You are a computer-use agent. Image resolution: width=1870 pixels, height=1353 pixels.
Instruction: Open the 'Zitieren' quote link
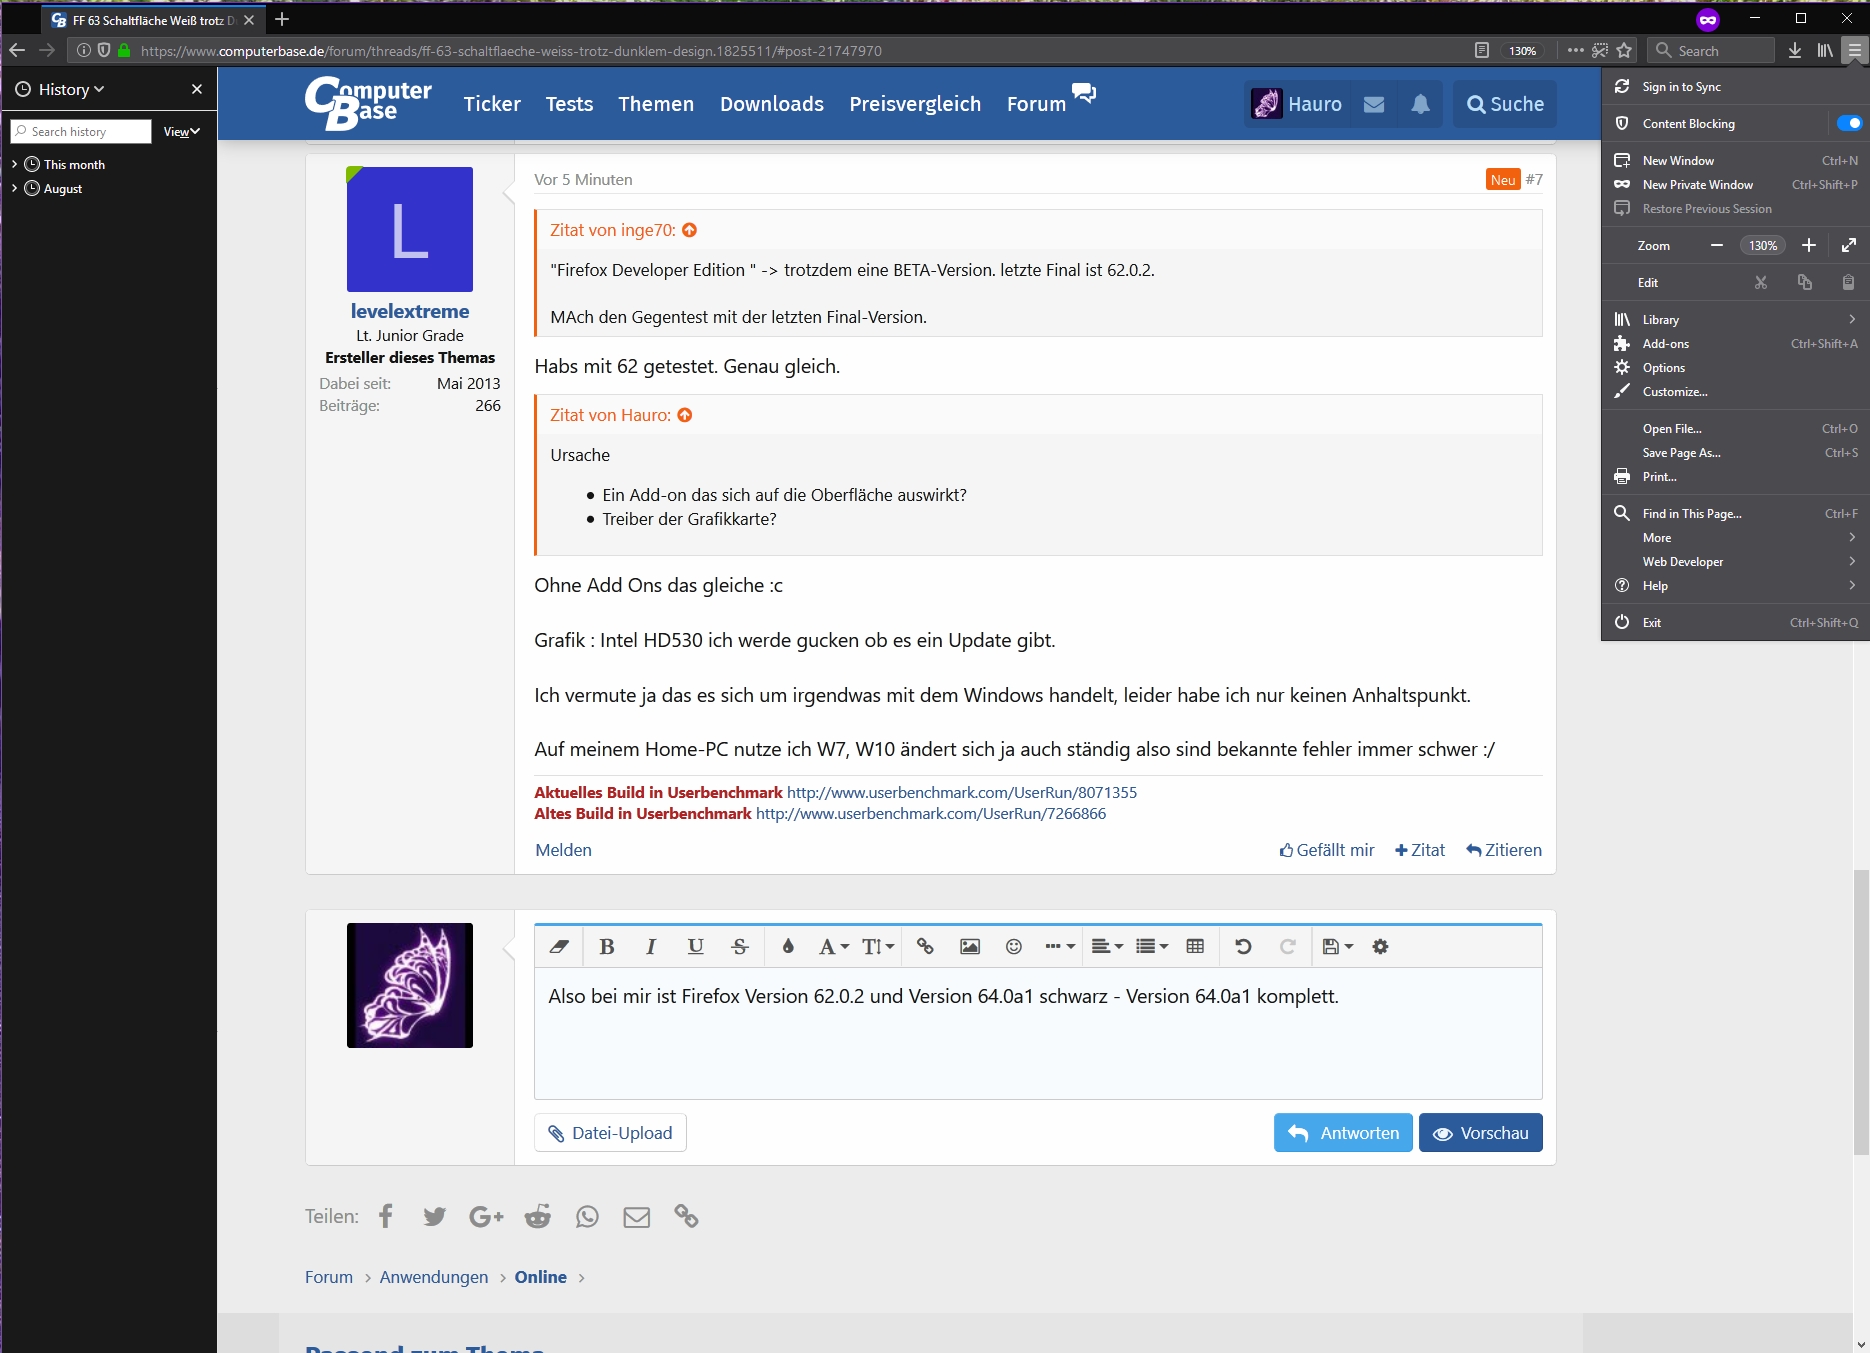1503,849
